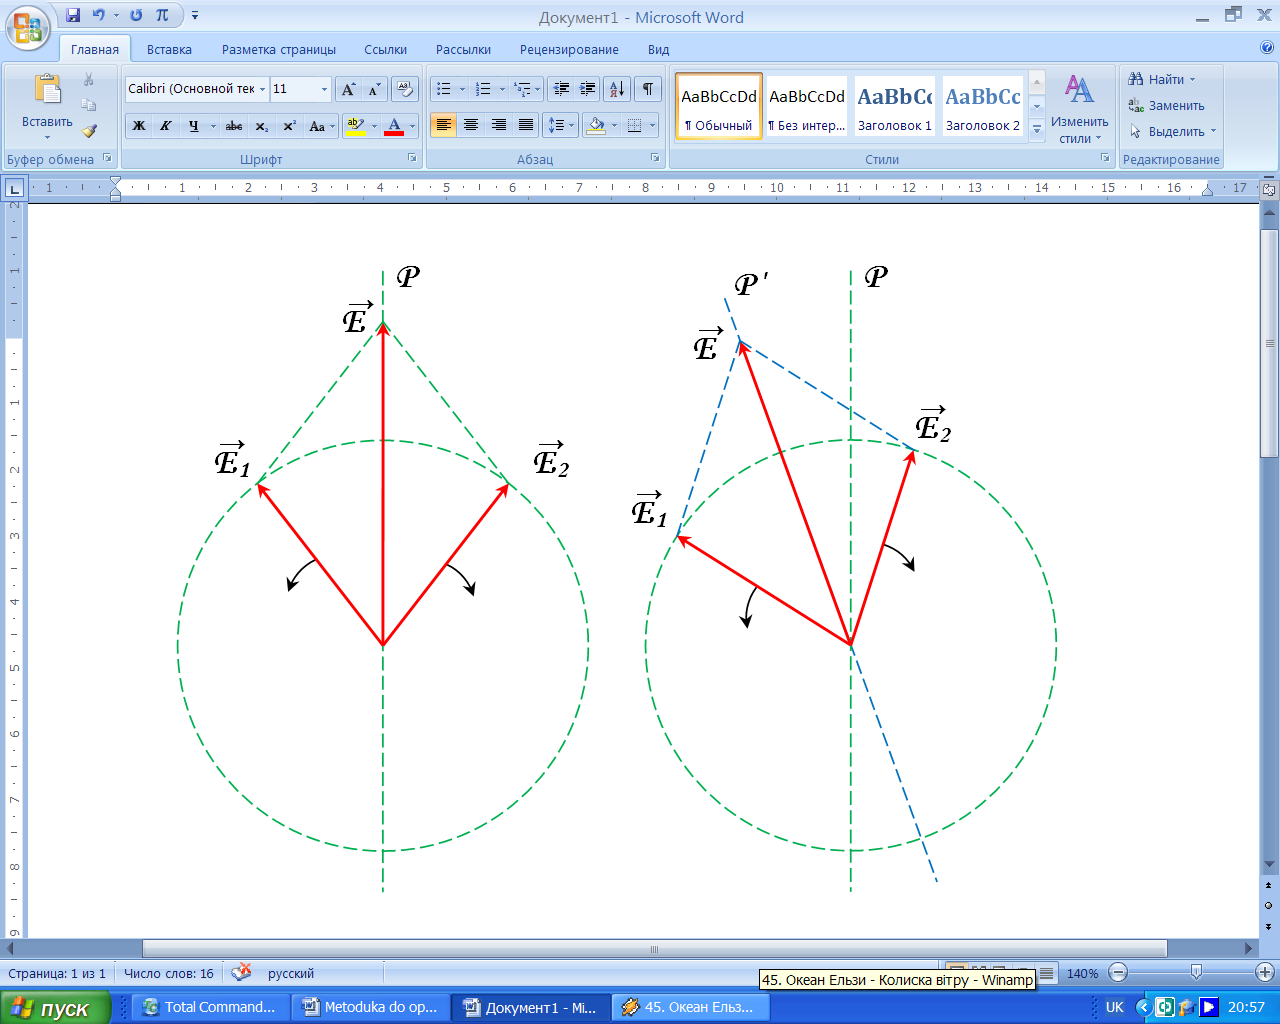
Task: Align paragraph text to the right
Action: [x=498, y=125]
